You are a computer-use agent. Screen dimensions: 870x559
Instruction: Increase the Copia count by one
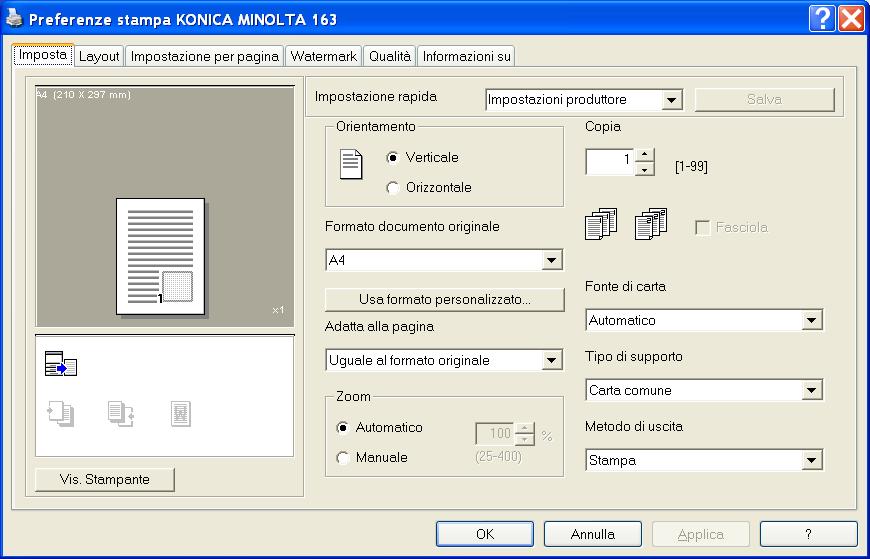644,155
